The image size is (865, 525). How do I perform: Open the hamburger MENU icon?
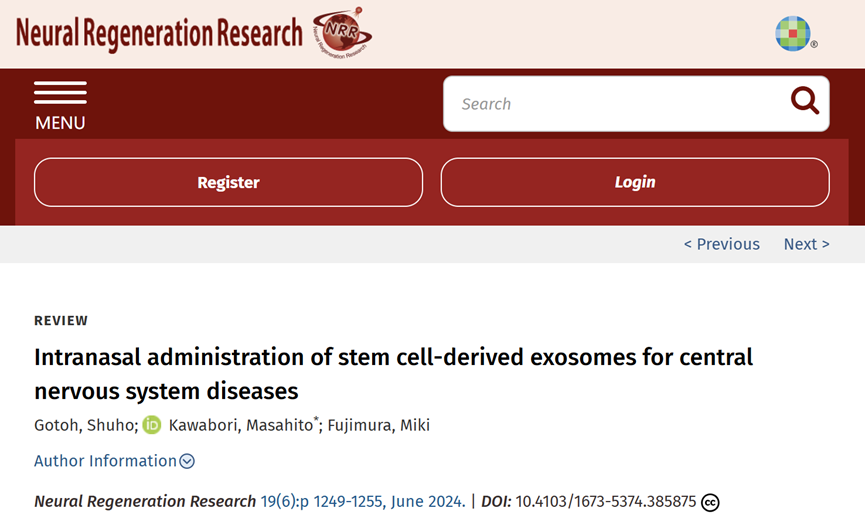[60, 93]
